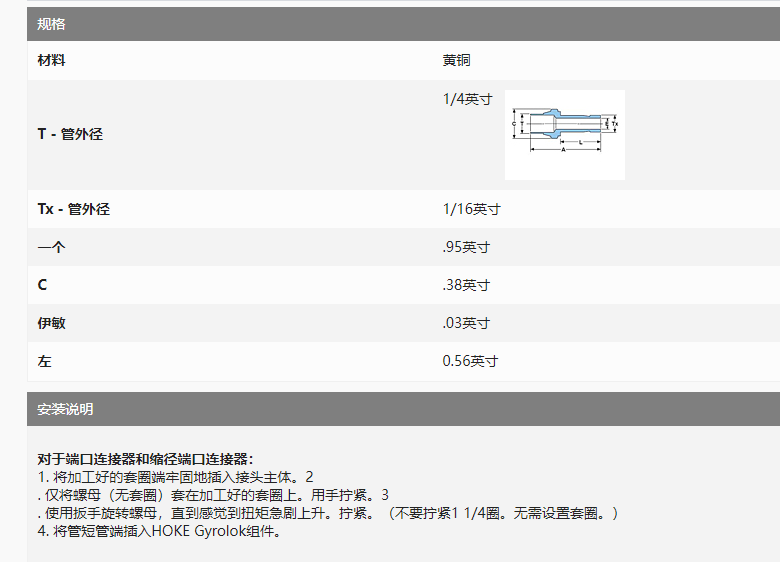The width and height of the screenshot is (780, 562).
Task: Select the T - 管外径 label
Action: pyautogui.click(x=70, y=134)
